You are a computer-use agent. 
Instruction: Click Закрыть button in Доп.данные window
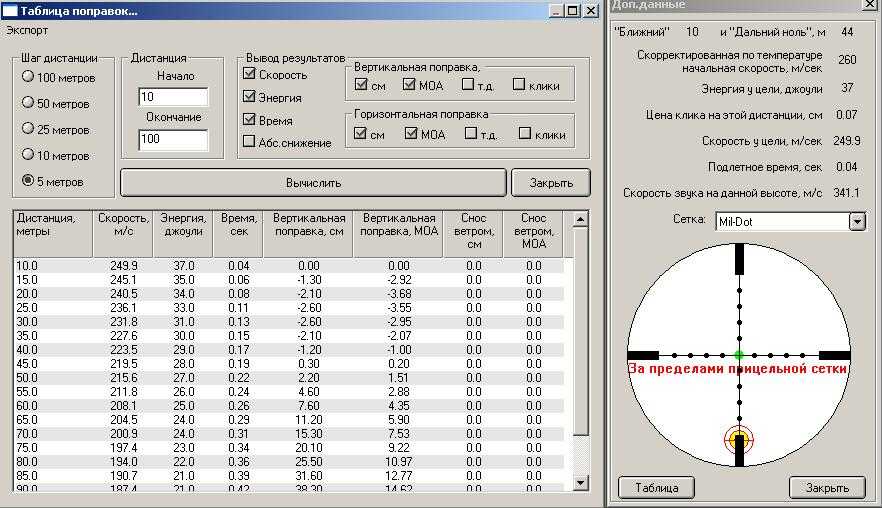(x=827, y=488)
